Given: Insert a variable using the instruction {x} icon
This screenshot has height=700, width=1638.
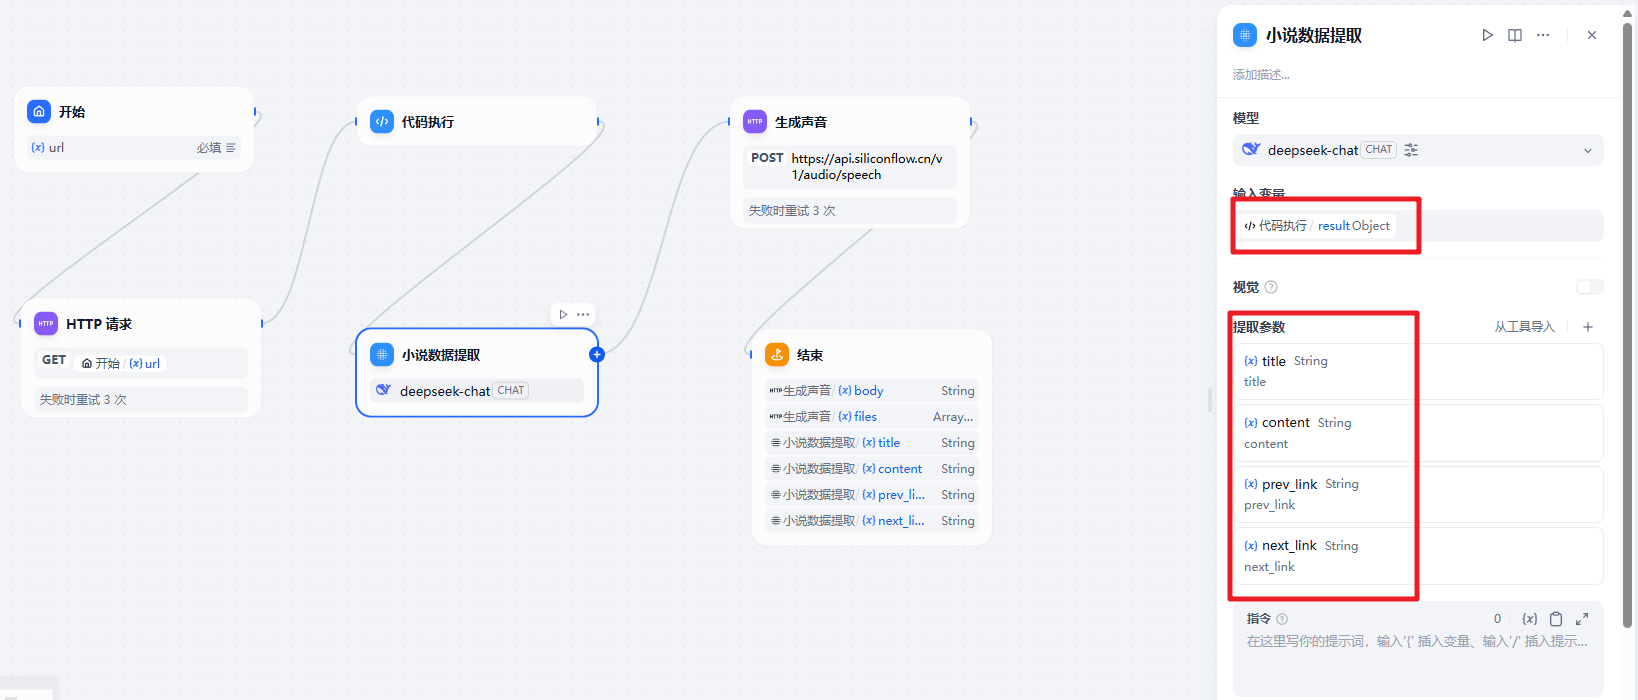Looking at the screenshot, I should pos(1529,619).
